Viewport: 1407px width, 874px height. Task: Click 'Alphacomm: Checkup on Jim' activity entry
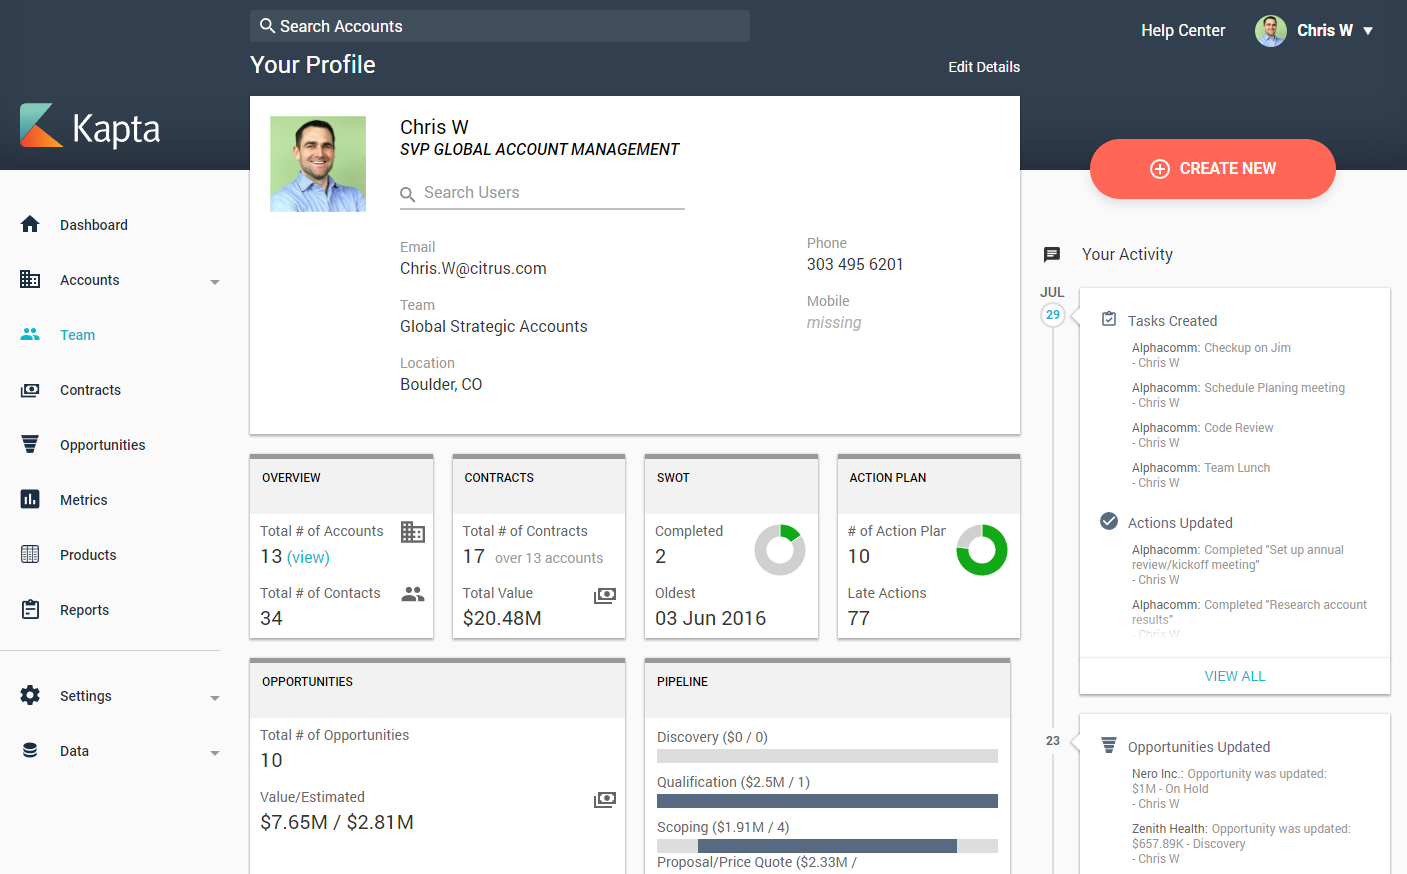click(1211, 355)
